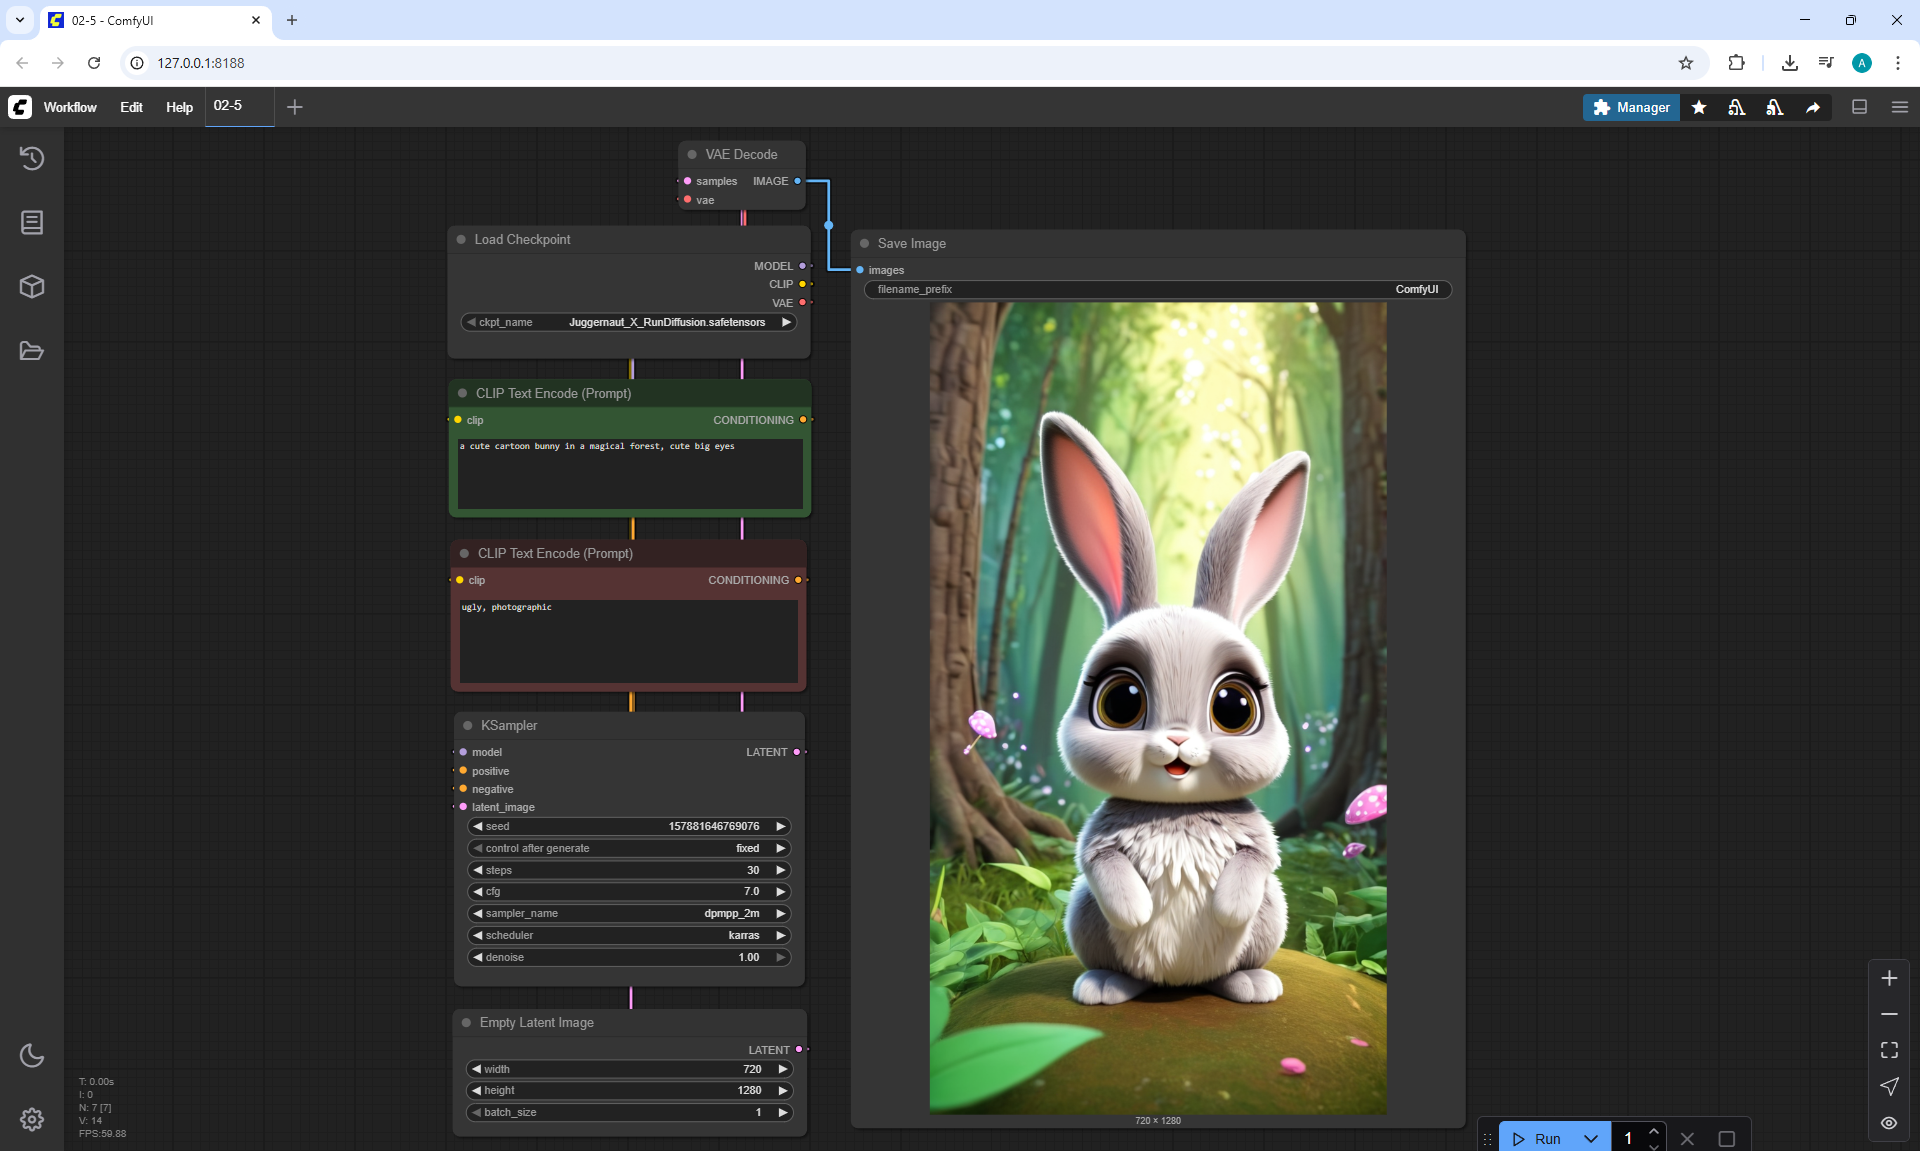Screen dimensions: 1920x1151
Task: Click the share arrow icon in top toolbar
Action: tap(1813, 107)
